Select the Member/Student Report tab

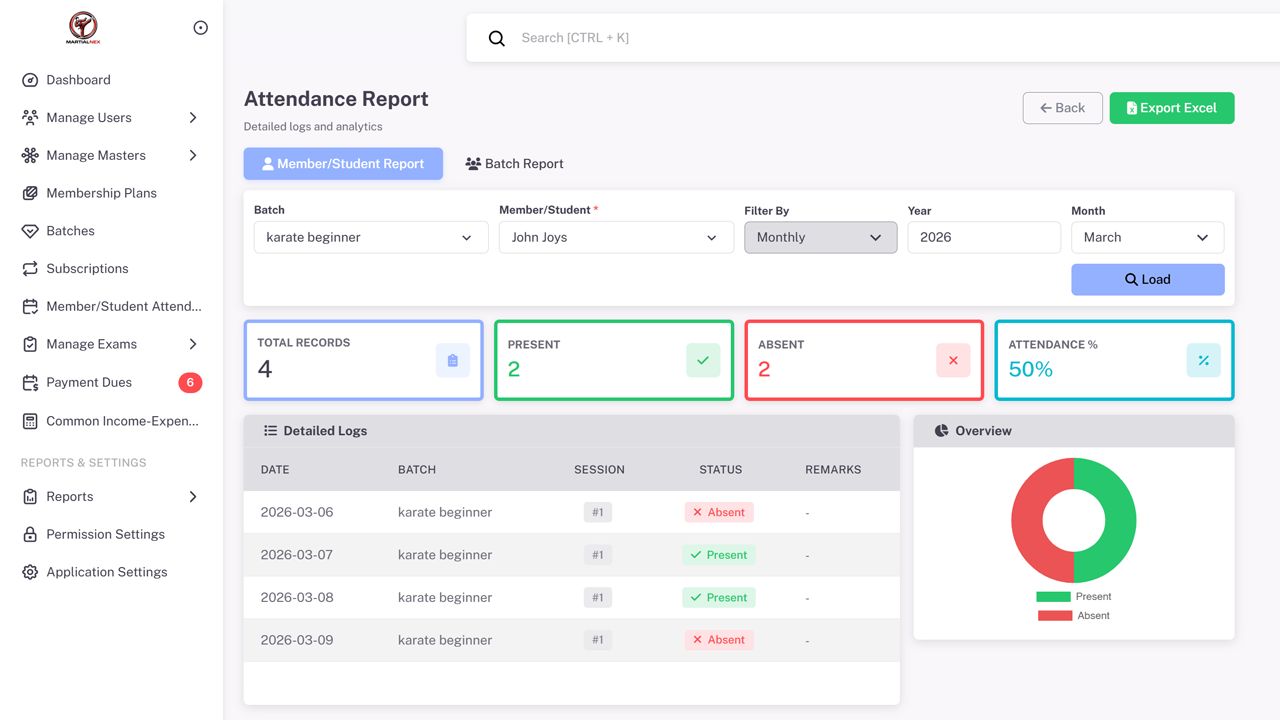click(343, 164)
